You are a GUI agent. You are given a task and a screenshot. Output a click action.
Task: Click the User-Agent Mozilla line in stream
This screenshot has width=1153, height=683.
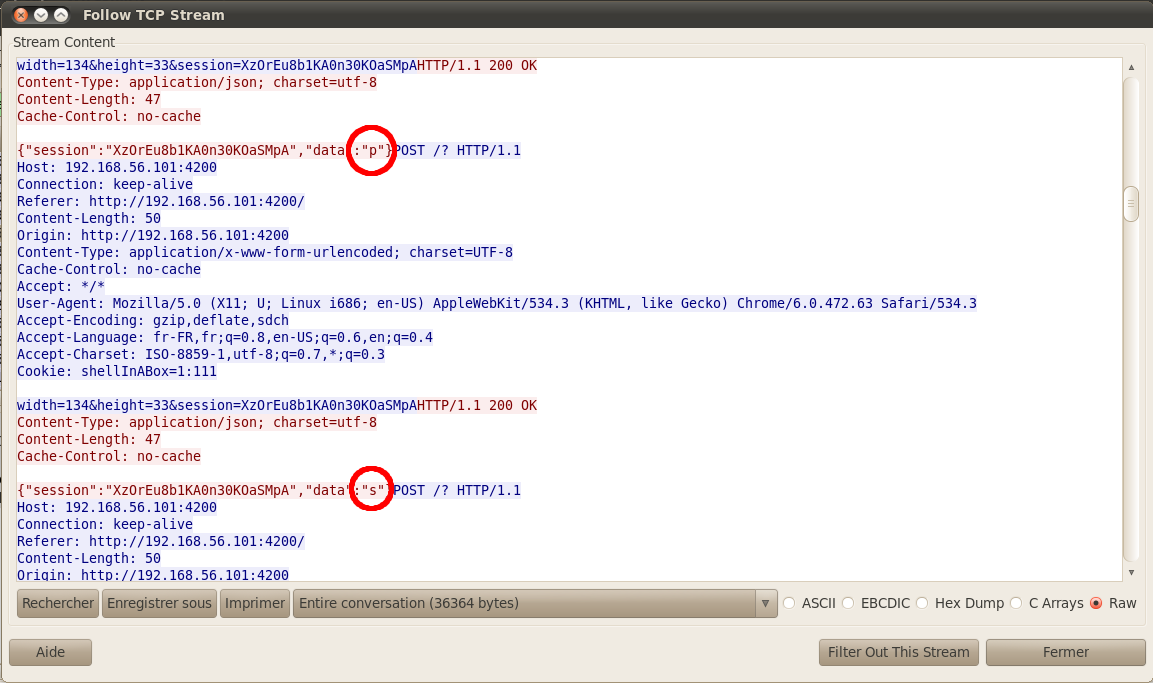tap(496, 303)
